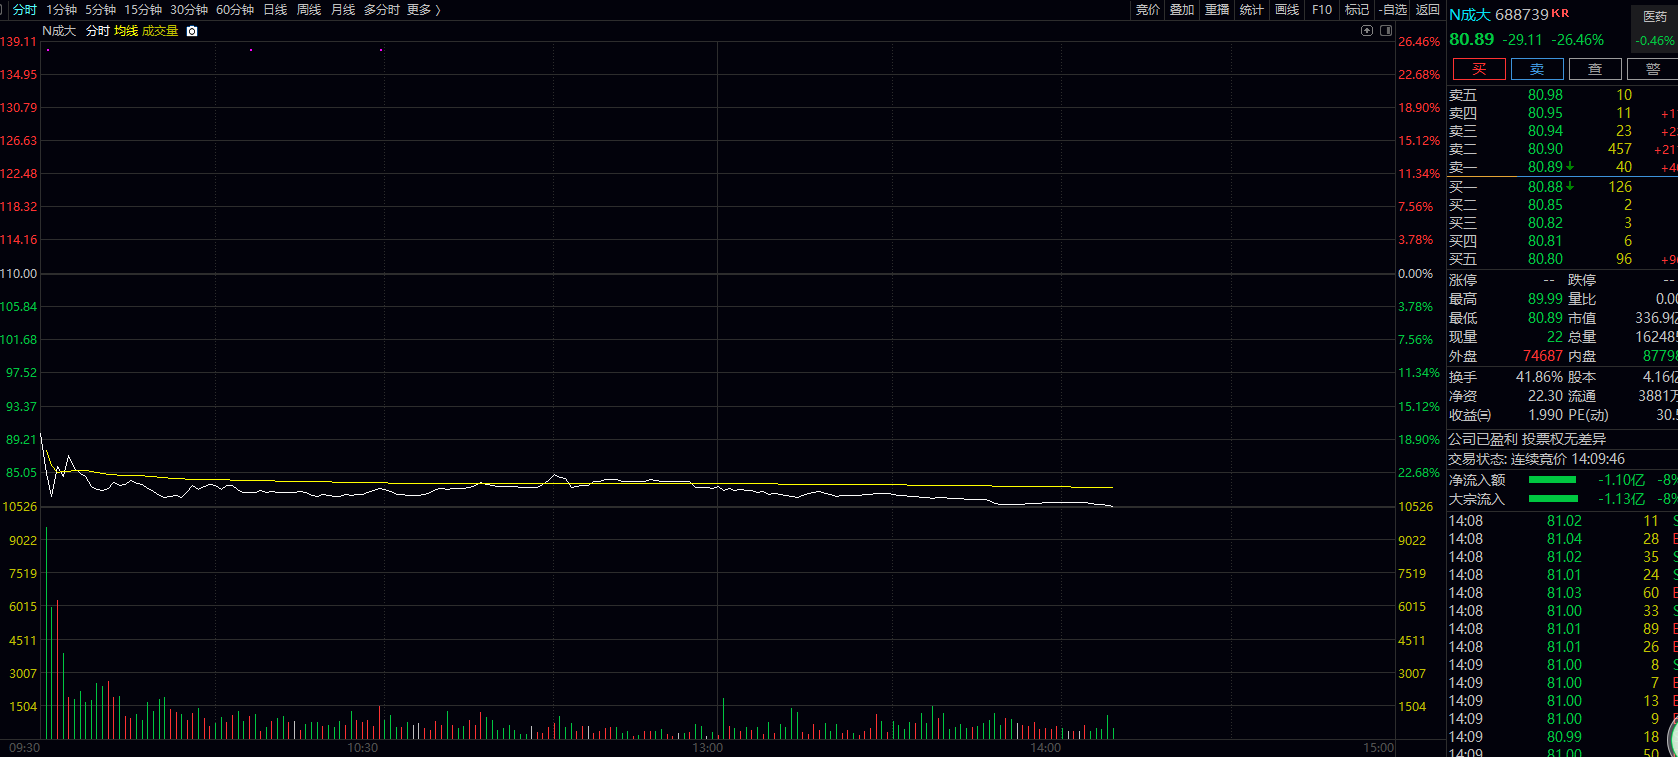Select the 买四 price 80.81

pos(1545,241)
